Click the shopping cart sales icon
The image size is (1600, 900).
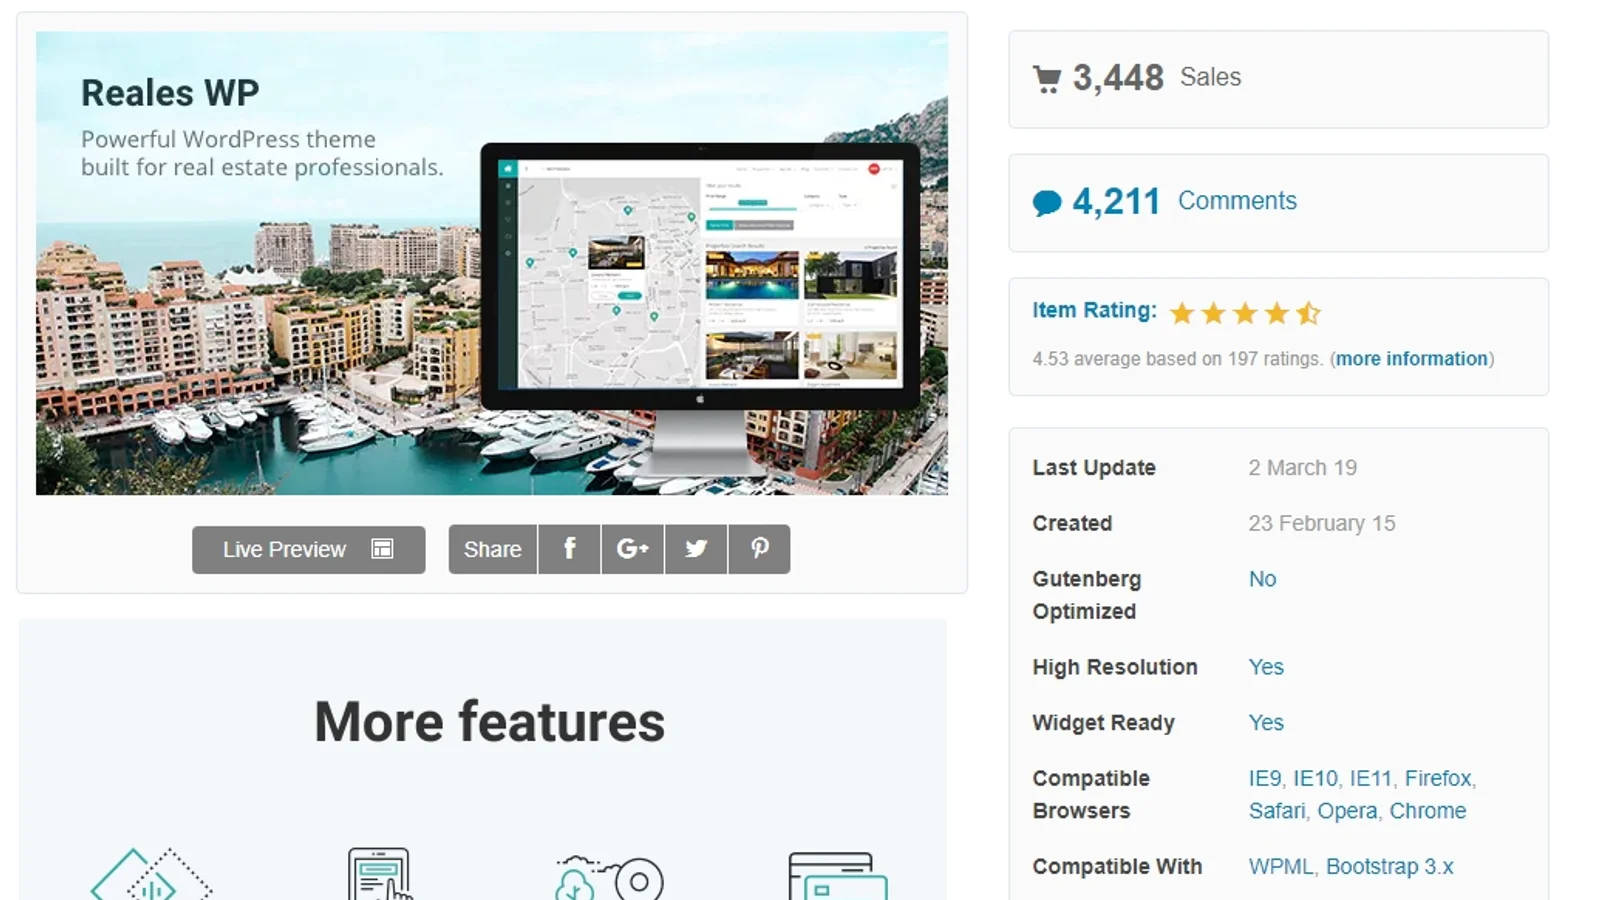1047,79
